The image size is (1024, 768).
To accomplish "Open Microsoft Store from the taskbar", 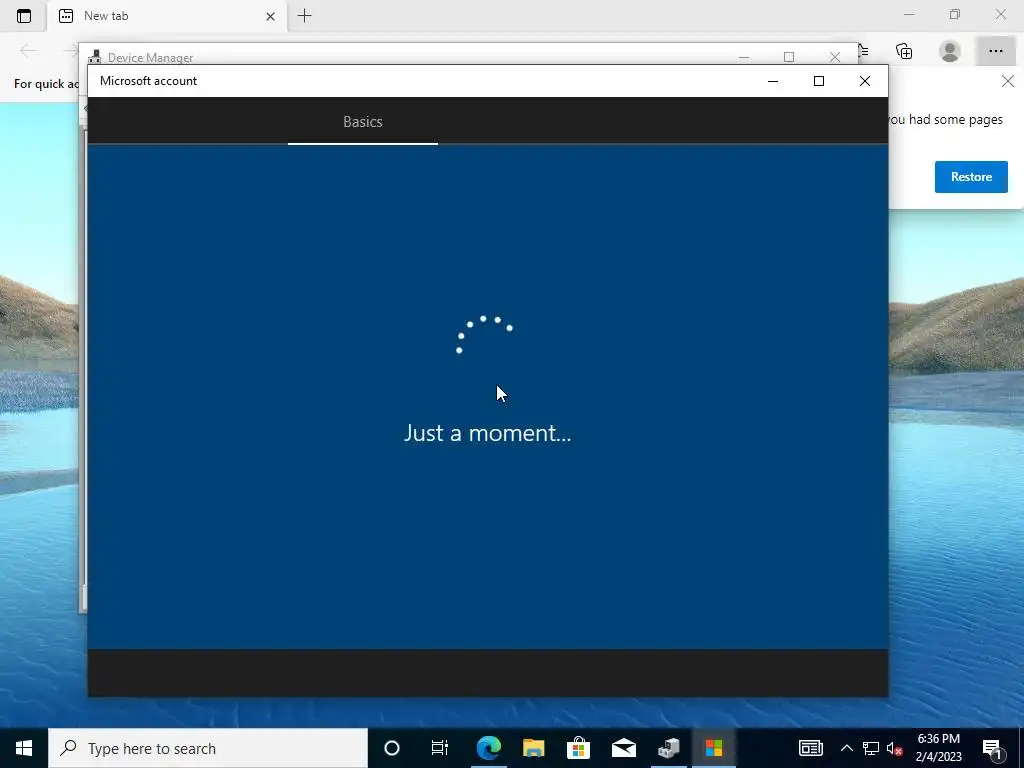I will pos(579,748).
